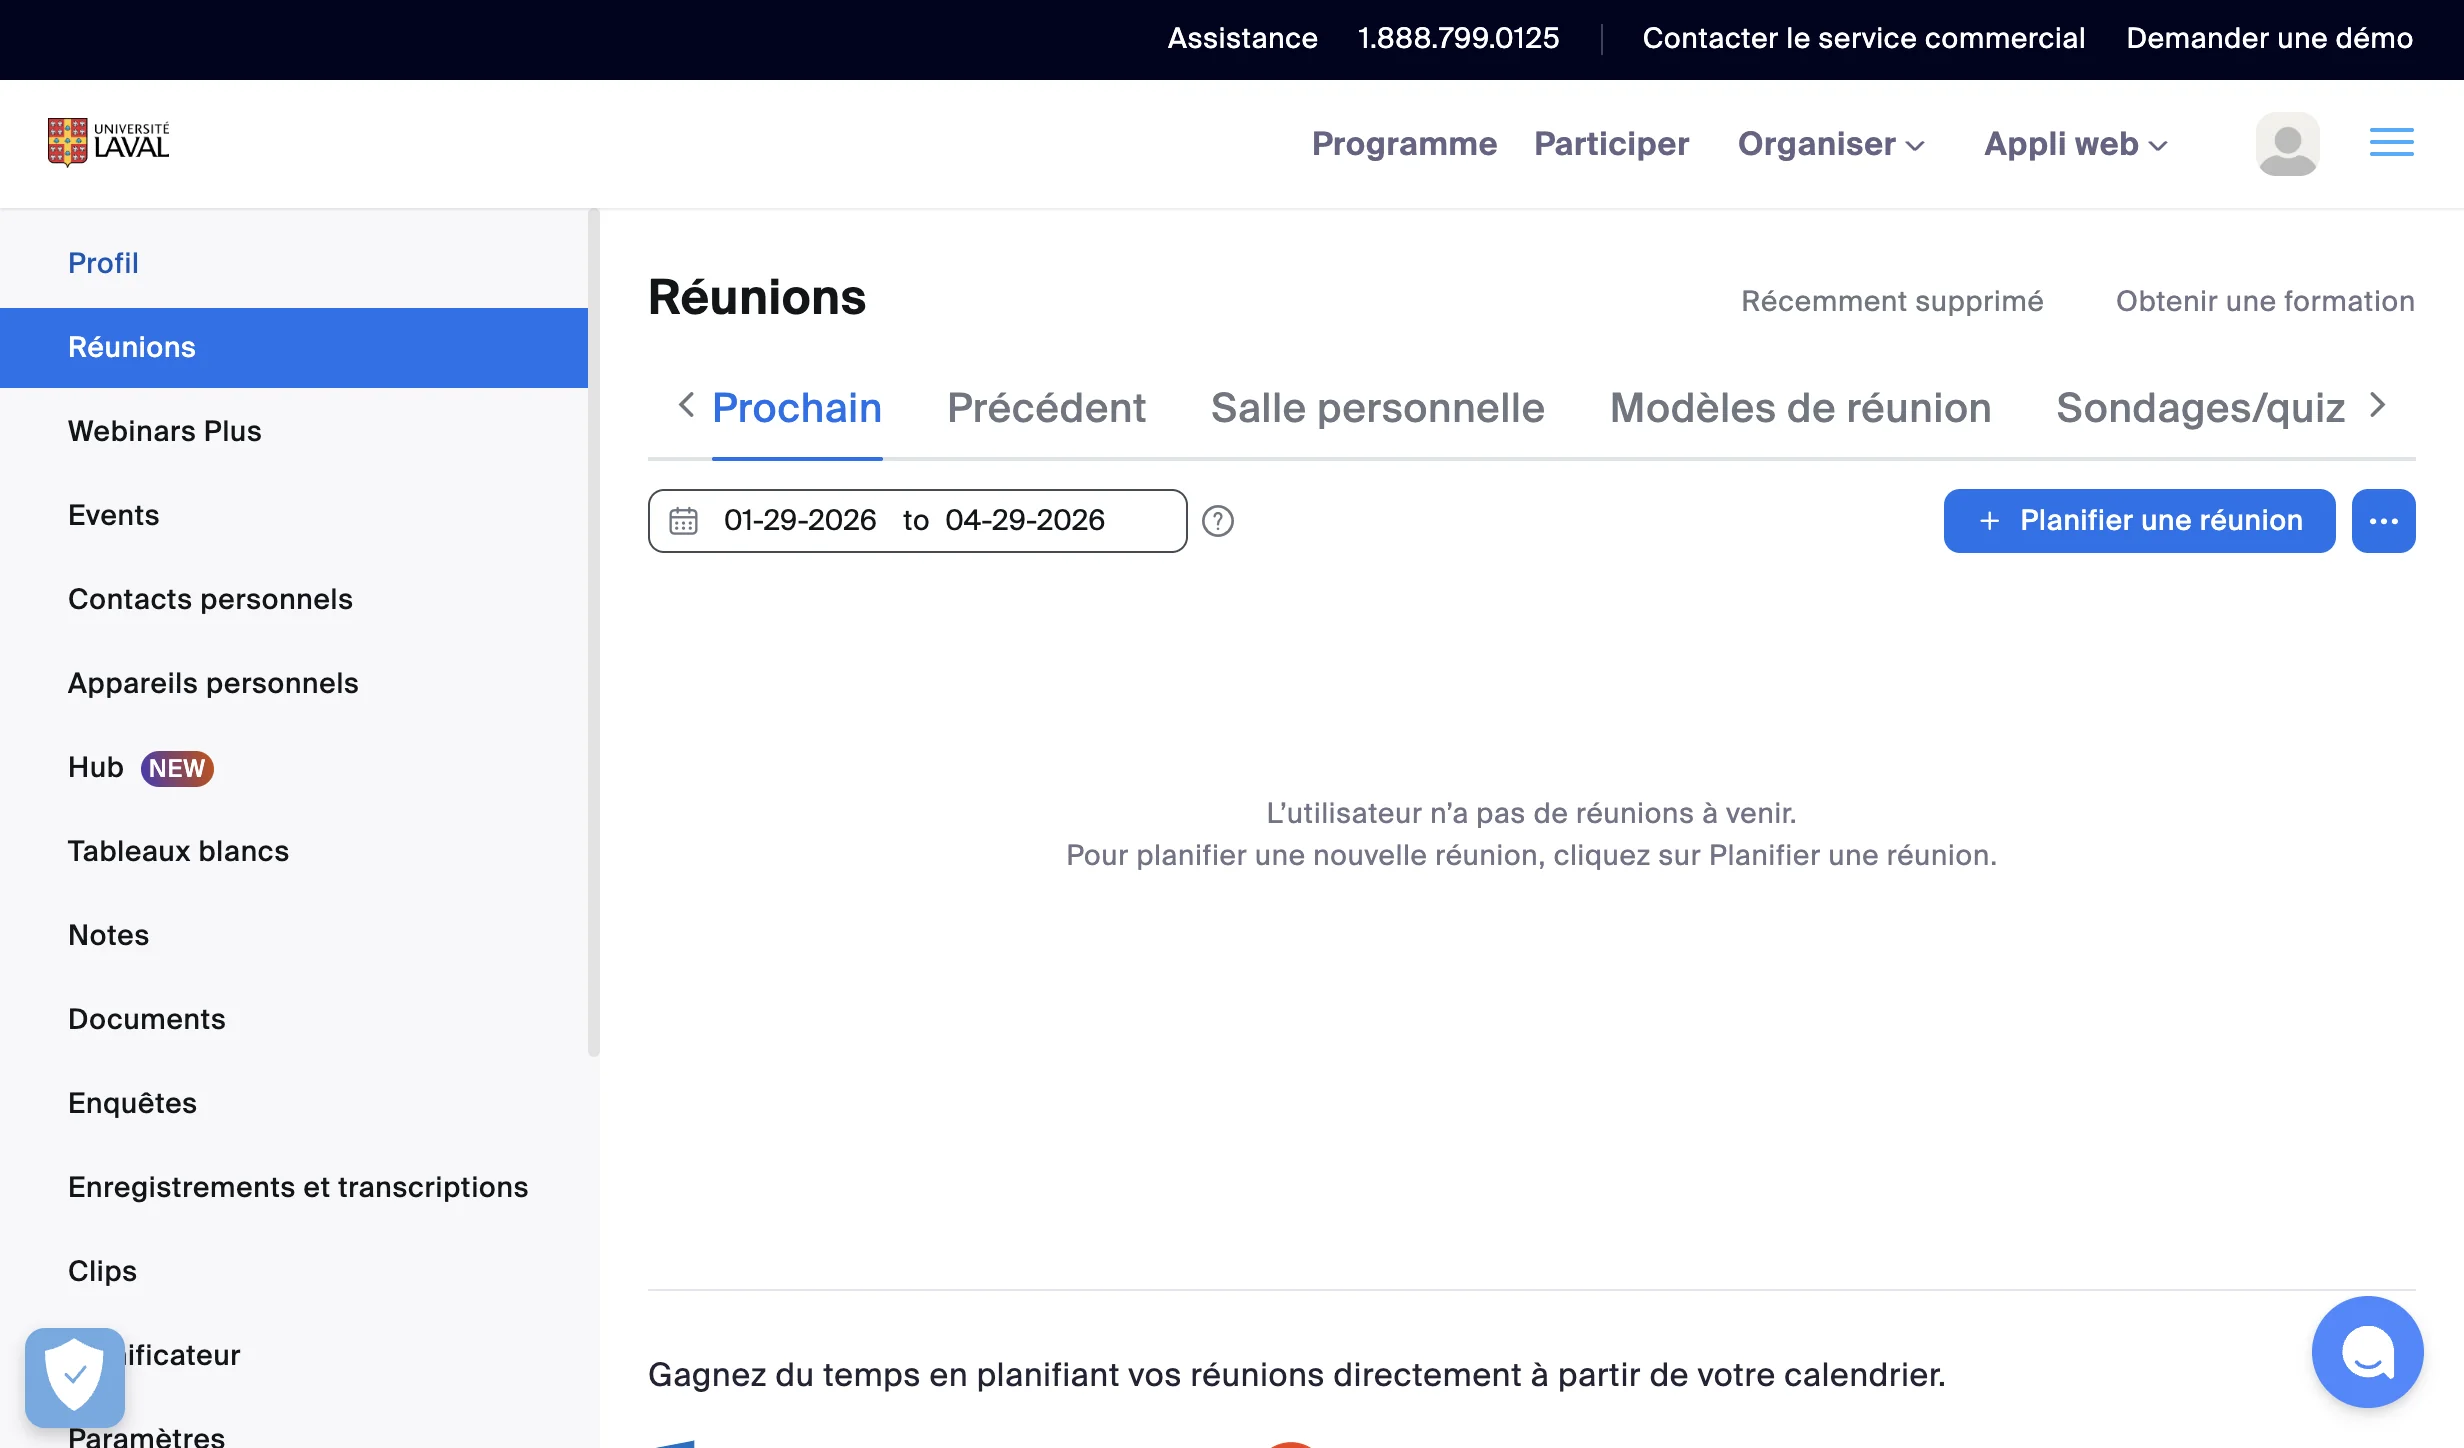The height and width of the screenshot is (1448, 2464).
Task: Open more options via ellipsis icon
Action: [x=2384, y=520]
